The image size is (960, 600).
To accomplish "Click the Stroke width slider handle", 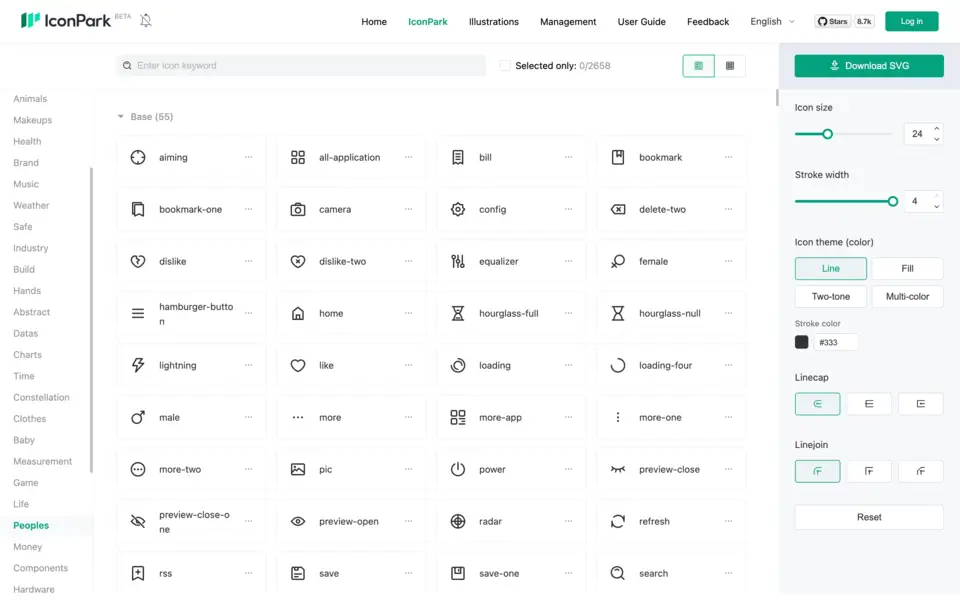I will click(893, 201).
